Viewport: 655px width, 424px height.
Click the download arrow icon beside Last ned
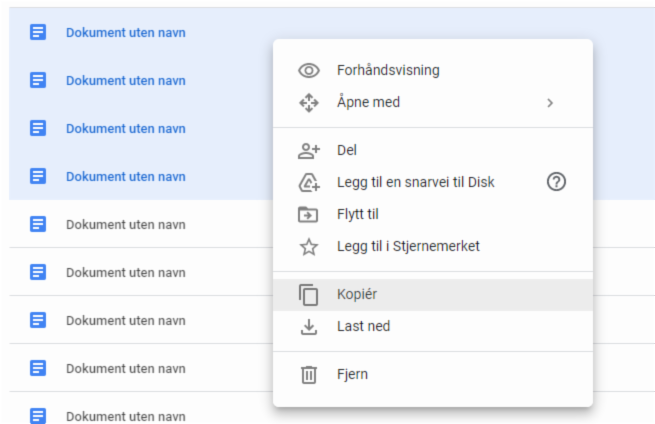click(x=309, y=327)
